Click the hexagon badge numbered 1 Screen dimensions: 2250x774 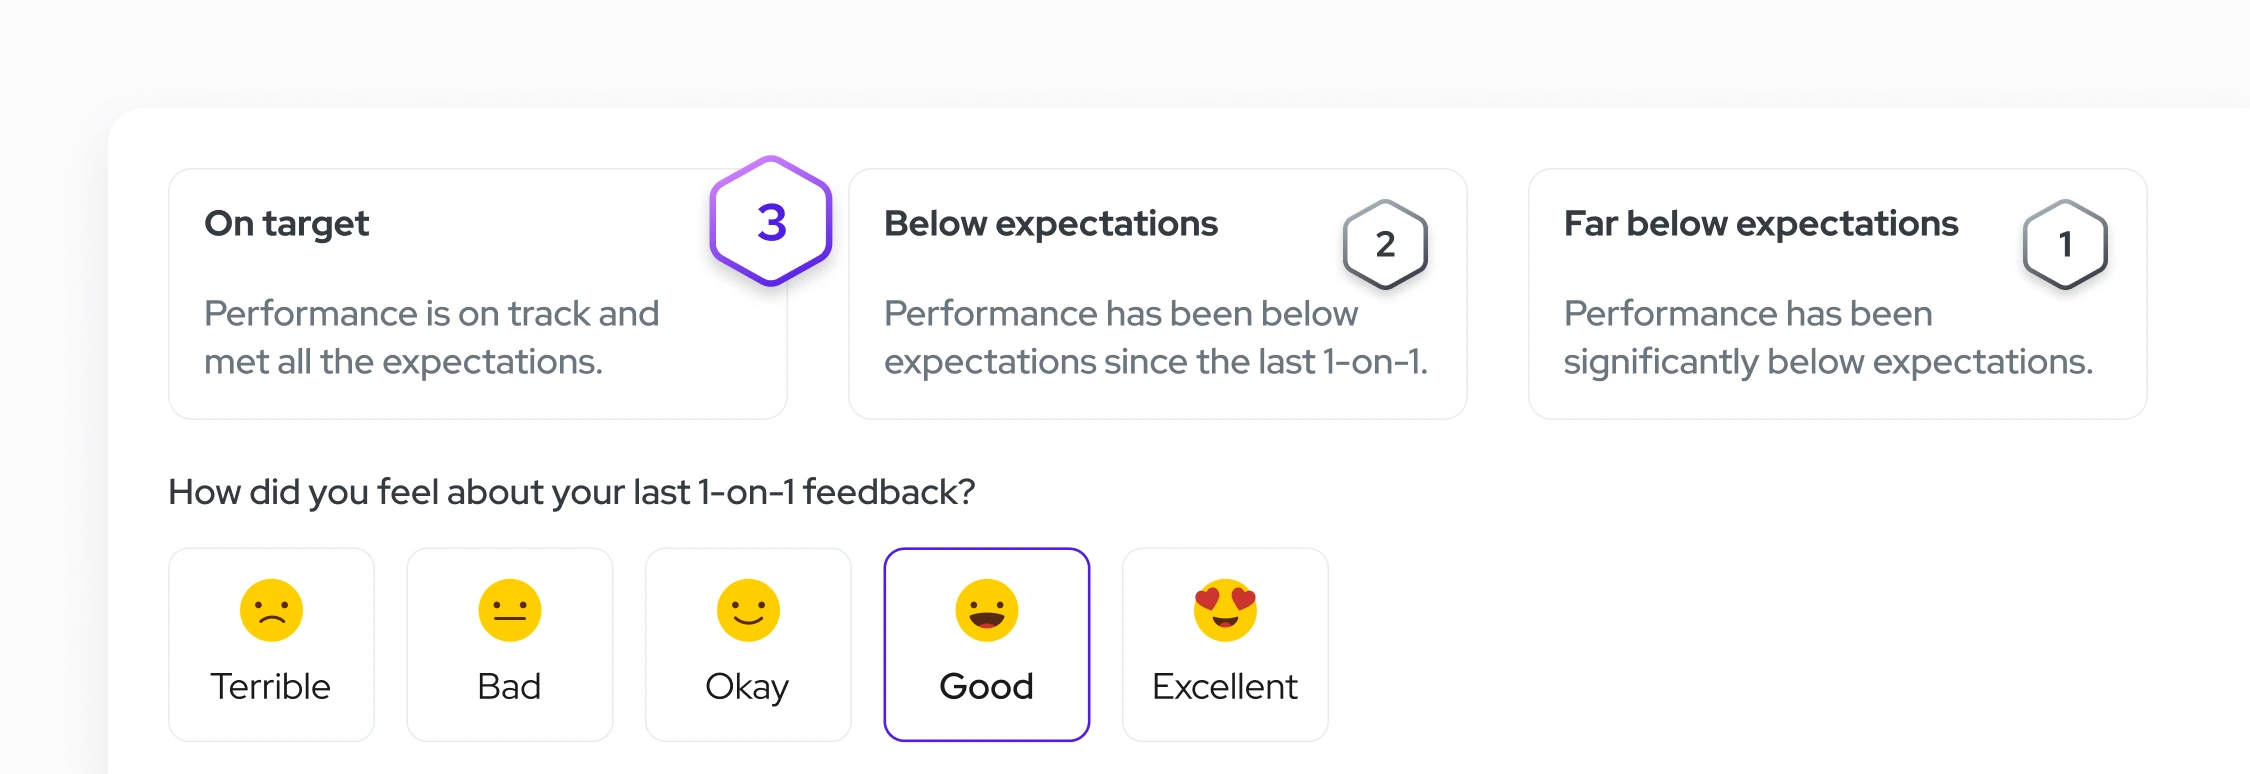2065,244
